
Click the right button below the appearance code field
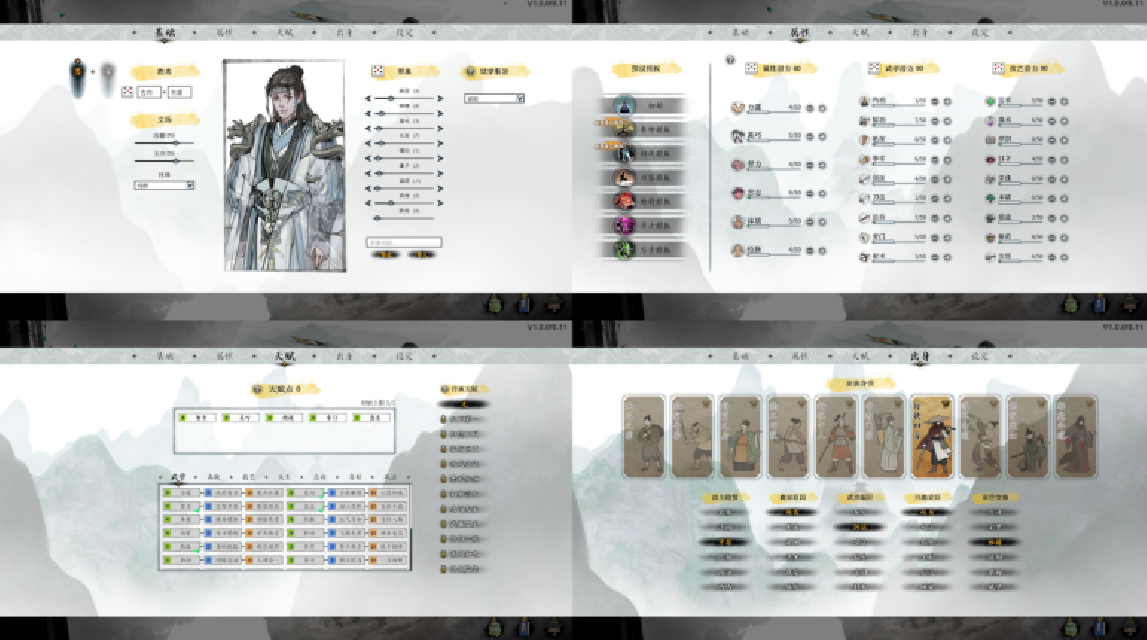tap(423, 254)
